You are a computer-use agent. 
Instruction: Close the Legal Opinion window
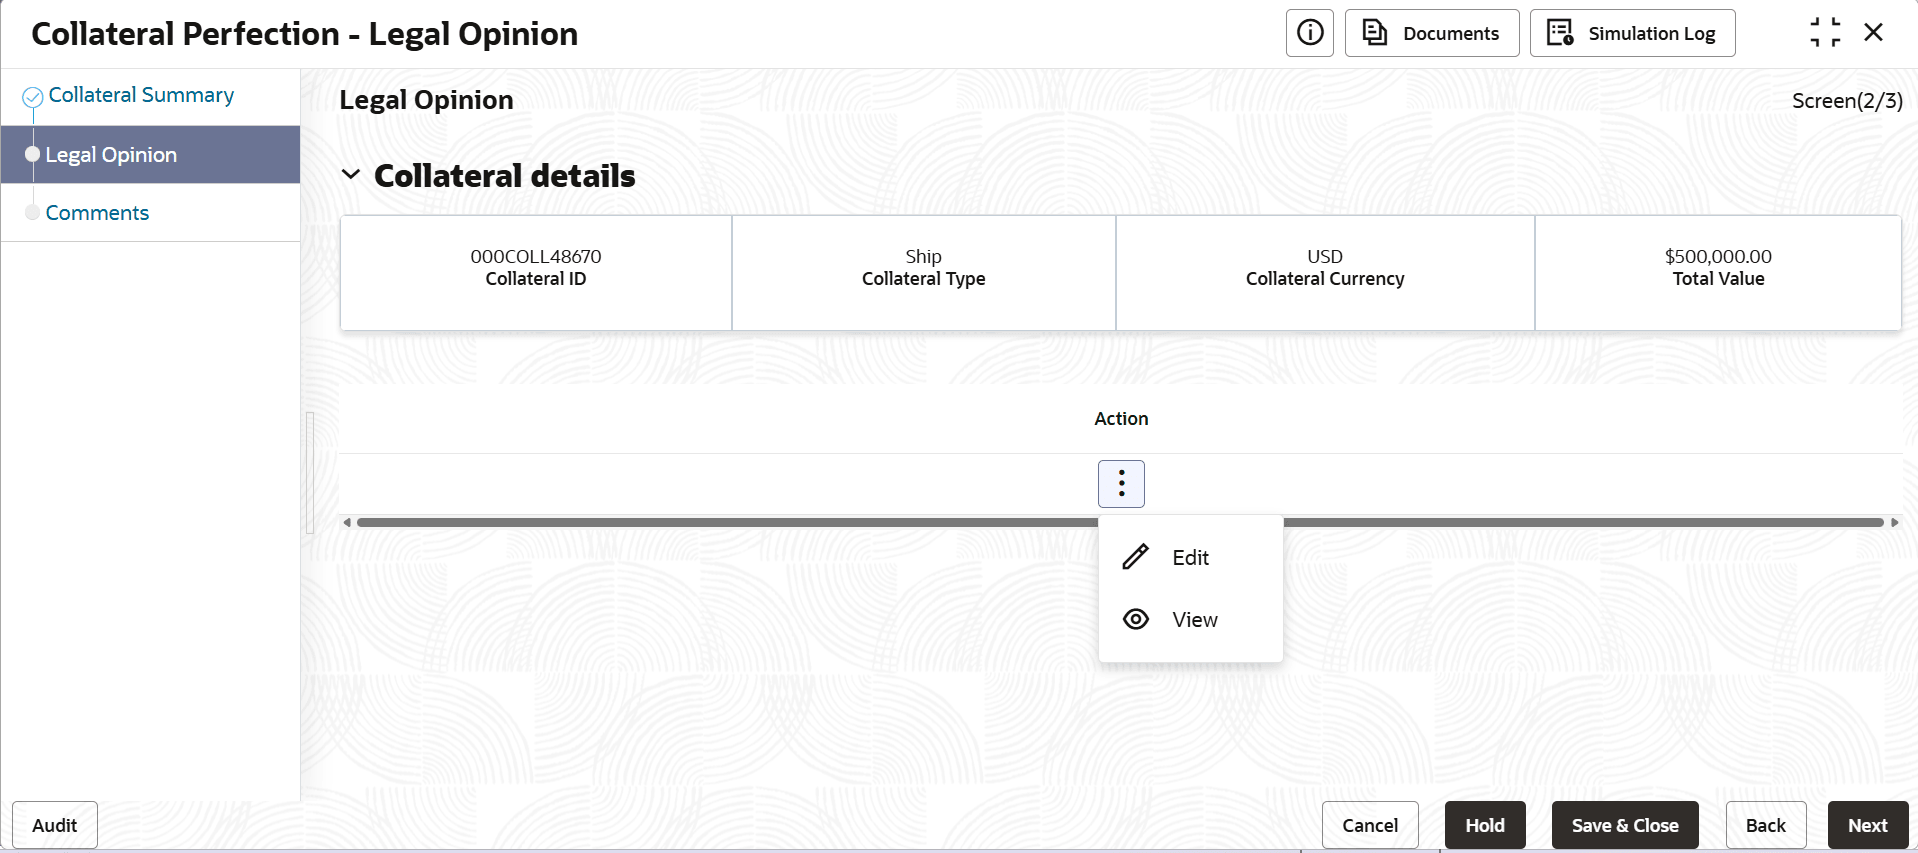1873,33
